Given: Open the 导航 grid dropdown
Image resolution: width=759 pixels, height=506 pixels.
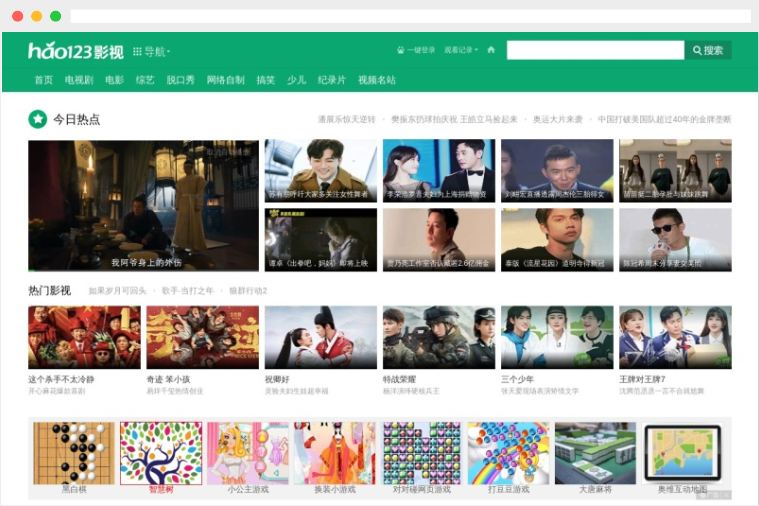Looking at the screenshot, I should tap(152, 51).
